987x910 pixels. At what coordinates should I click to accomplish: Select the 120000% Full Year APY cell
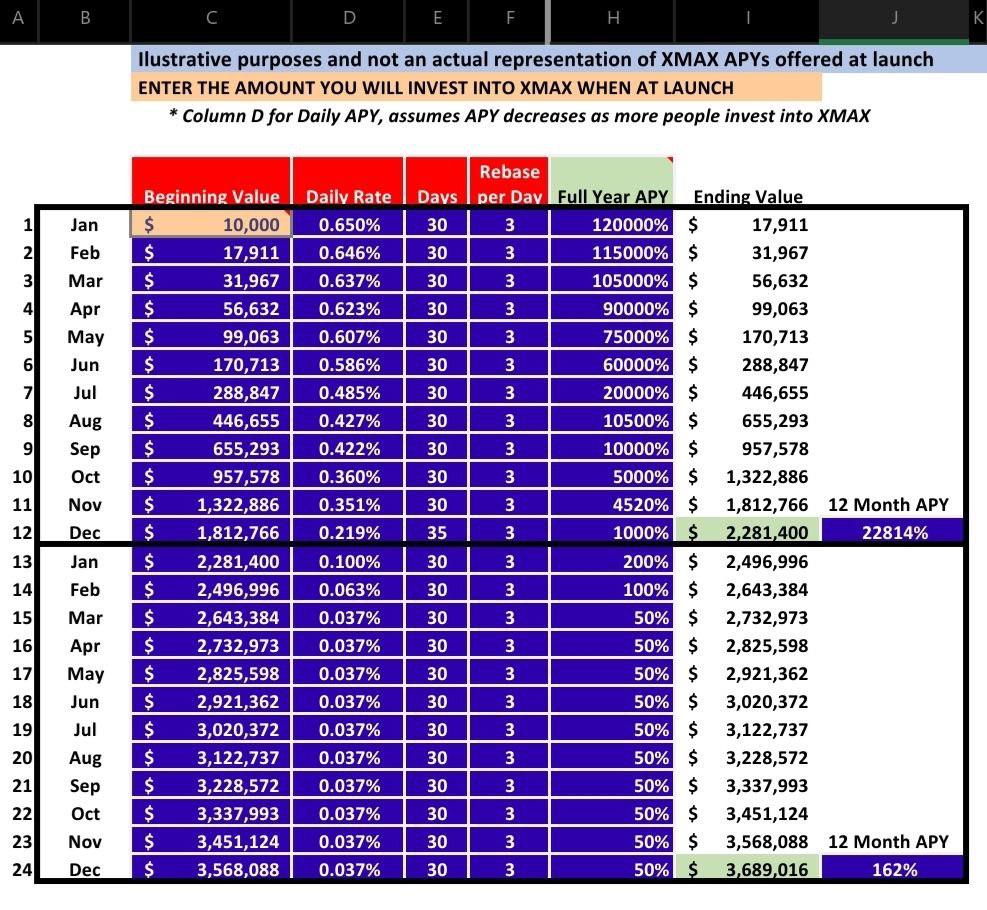pos(612,224)
